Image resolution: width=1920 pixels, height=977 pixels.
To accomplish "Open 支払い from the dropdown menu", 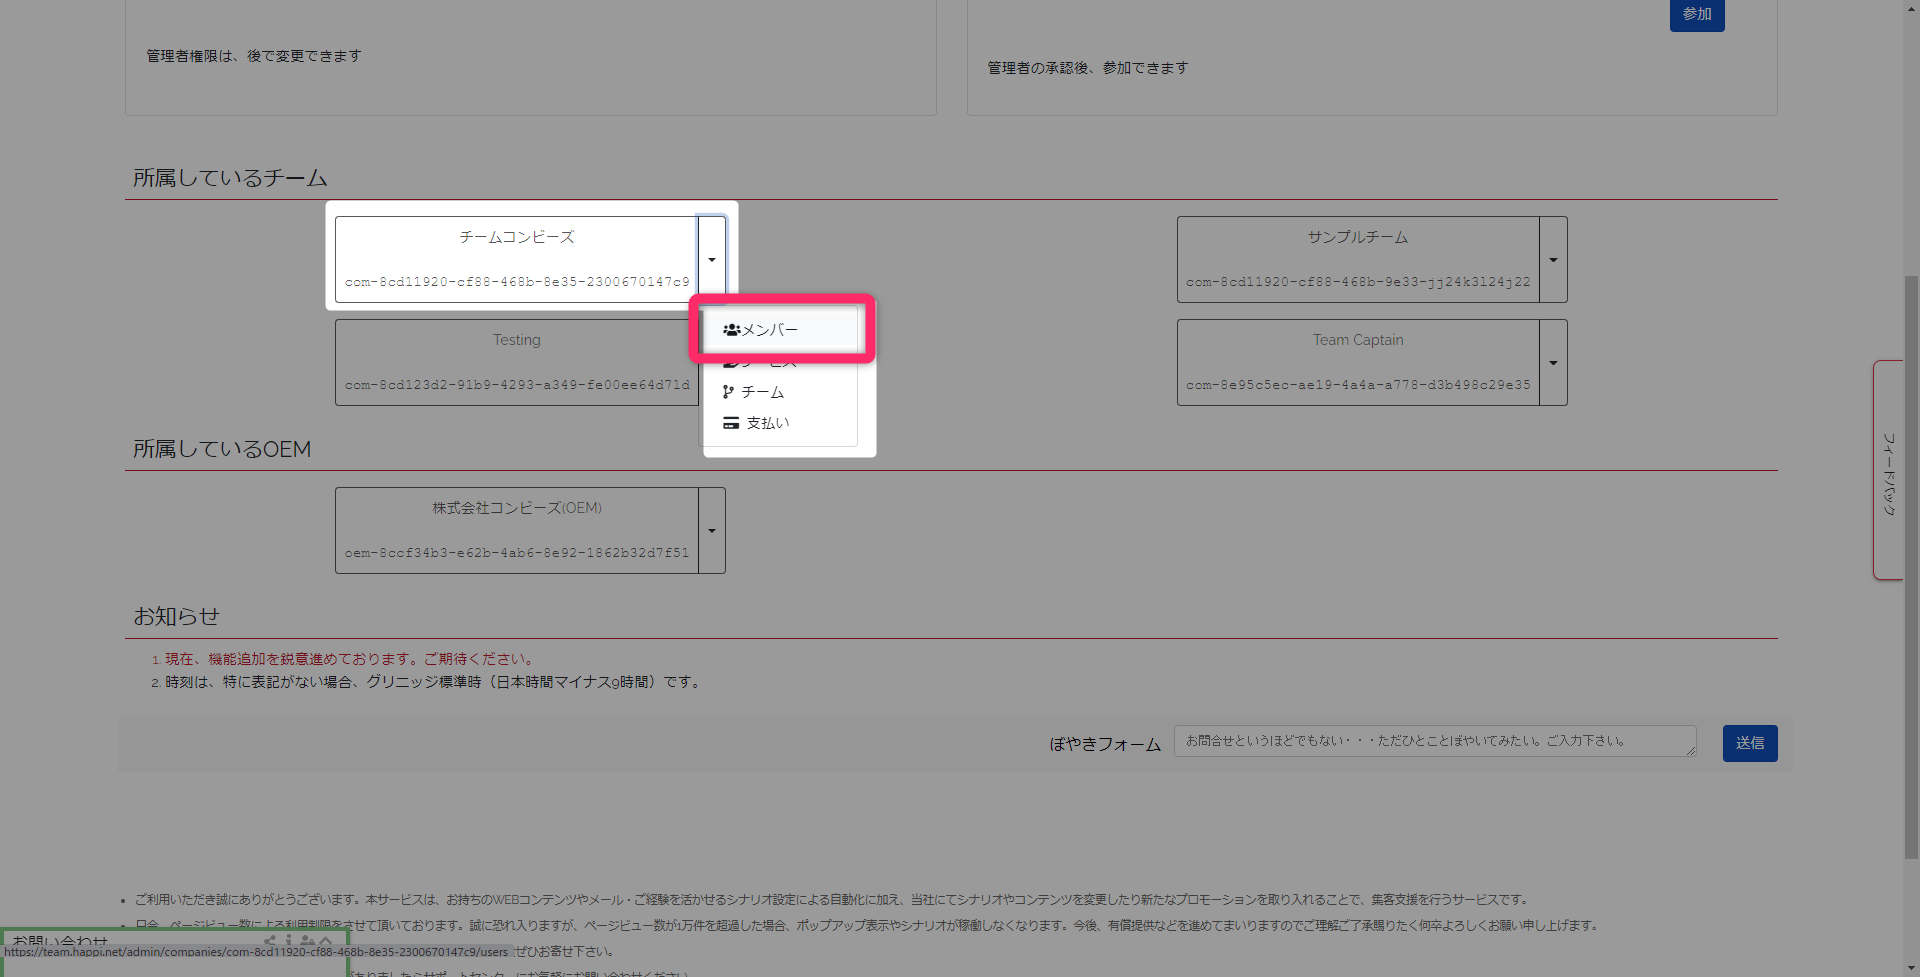I will (780, 423).
